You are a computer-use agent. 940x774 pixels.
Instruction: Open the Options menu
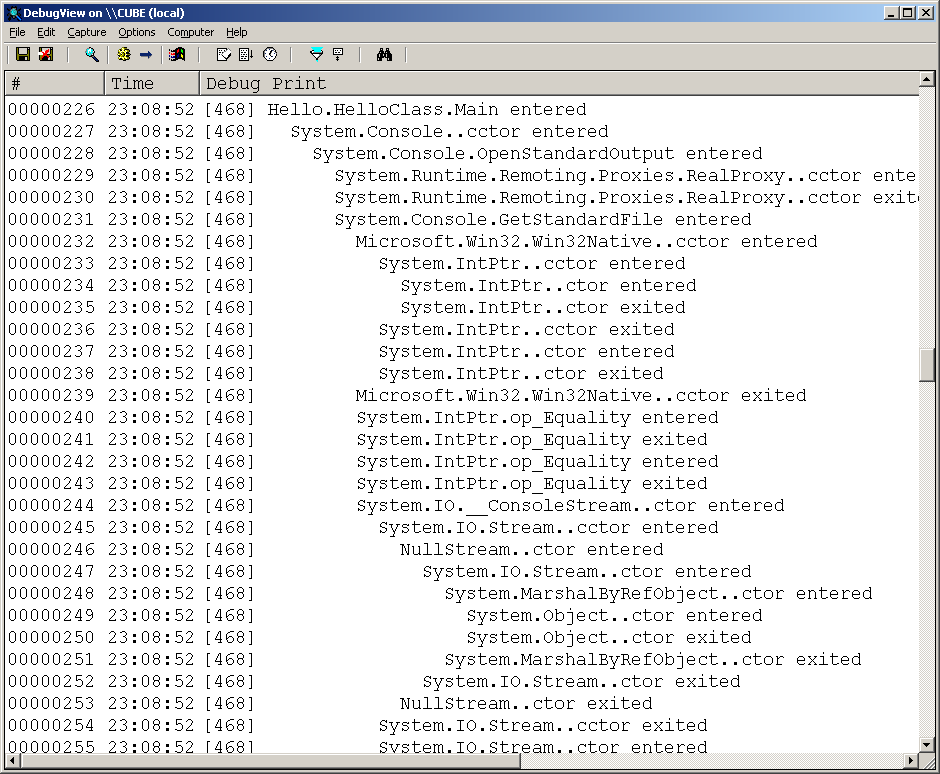tap(137, 32)
